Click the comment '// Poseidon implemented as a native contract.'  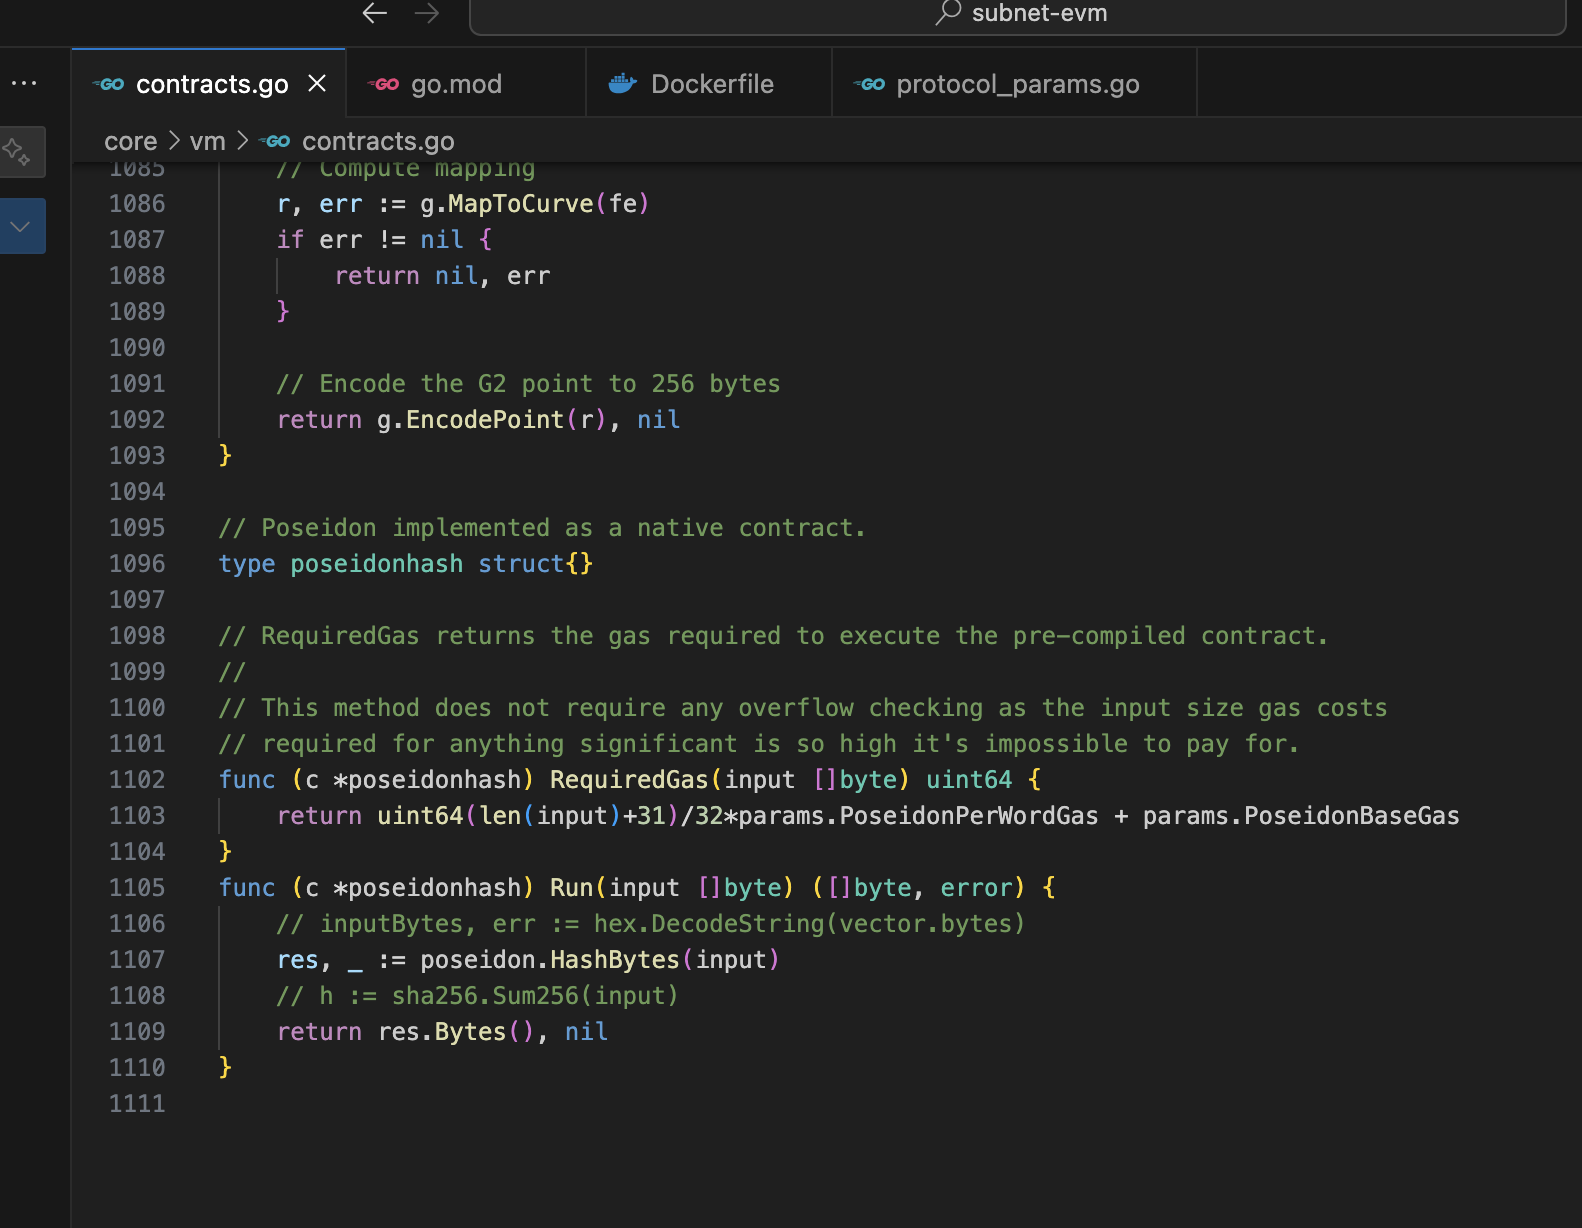coord(542,528)
